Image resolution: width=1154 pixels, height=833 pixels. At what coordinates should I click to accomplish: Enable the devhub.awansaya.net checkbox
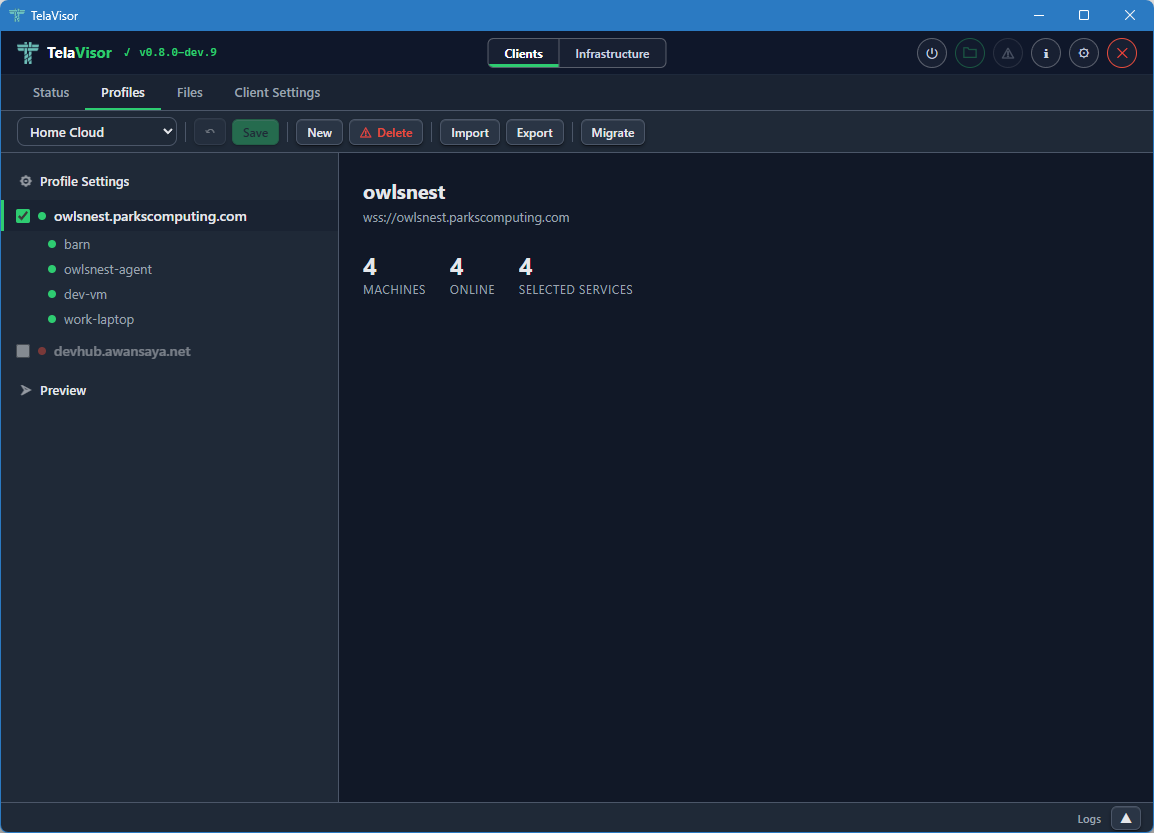tap(22, 351)
